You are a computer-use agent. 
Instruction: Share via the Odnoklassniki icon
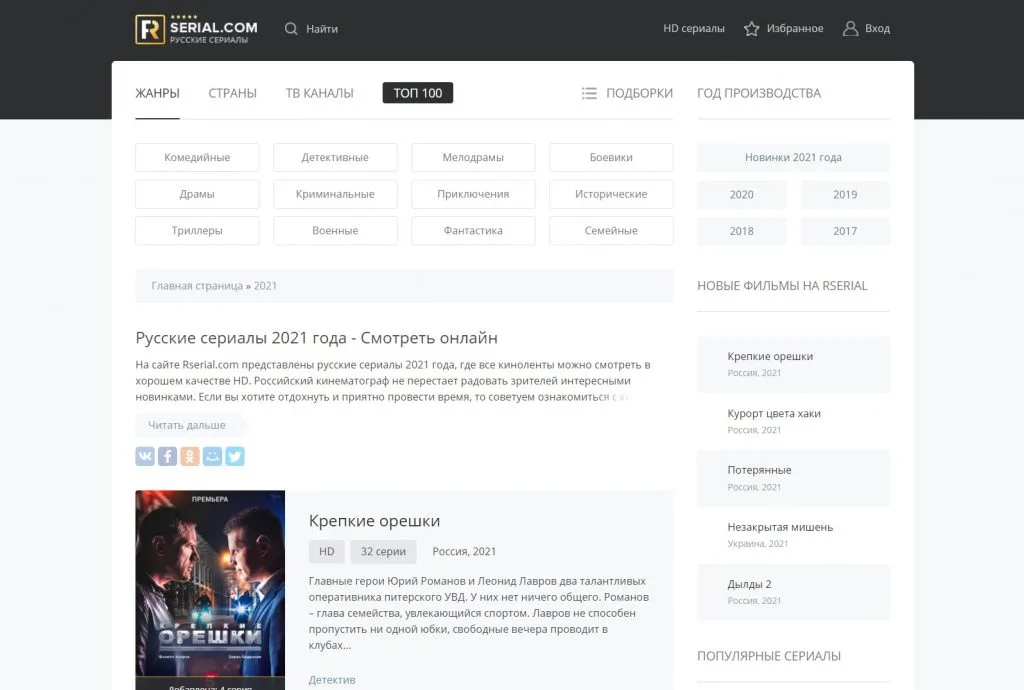coord(190,456)
